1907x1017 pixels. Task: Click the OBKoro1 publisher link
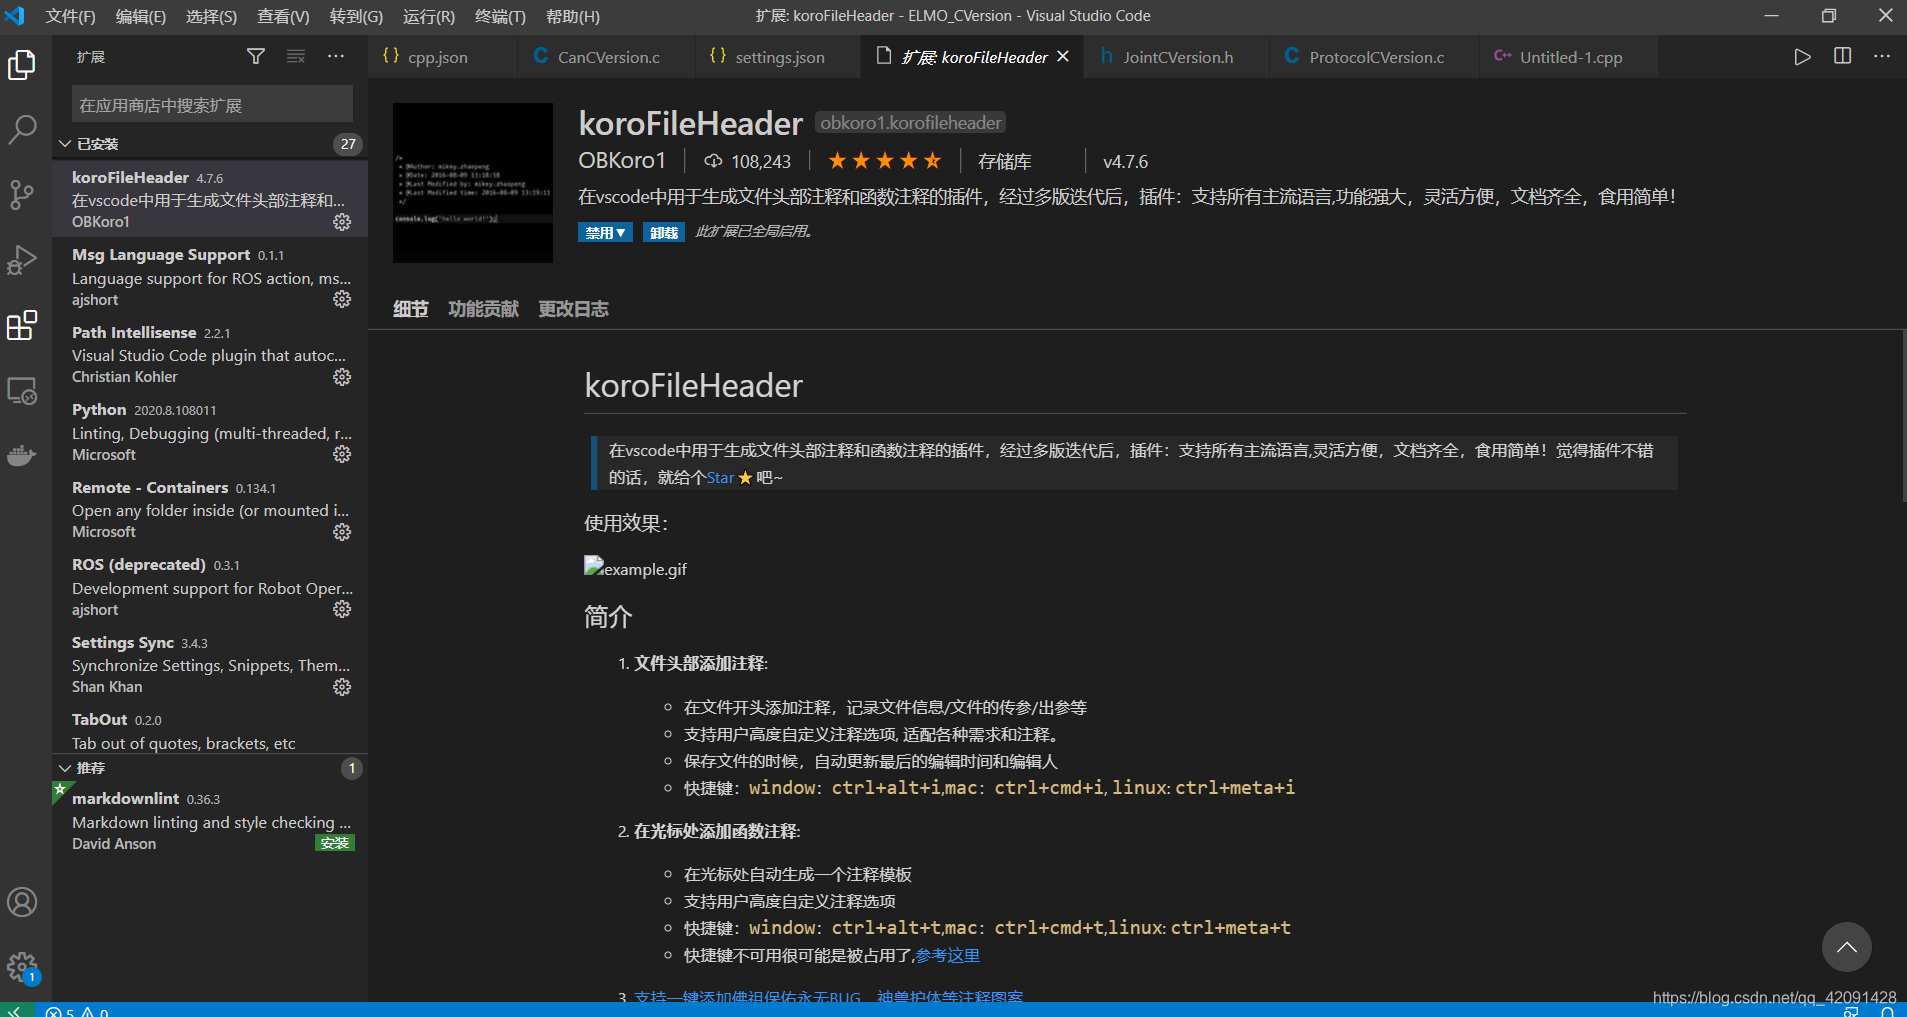pyautogui.click(x=621, y=160)
